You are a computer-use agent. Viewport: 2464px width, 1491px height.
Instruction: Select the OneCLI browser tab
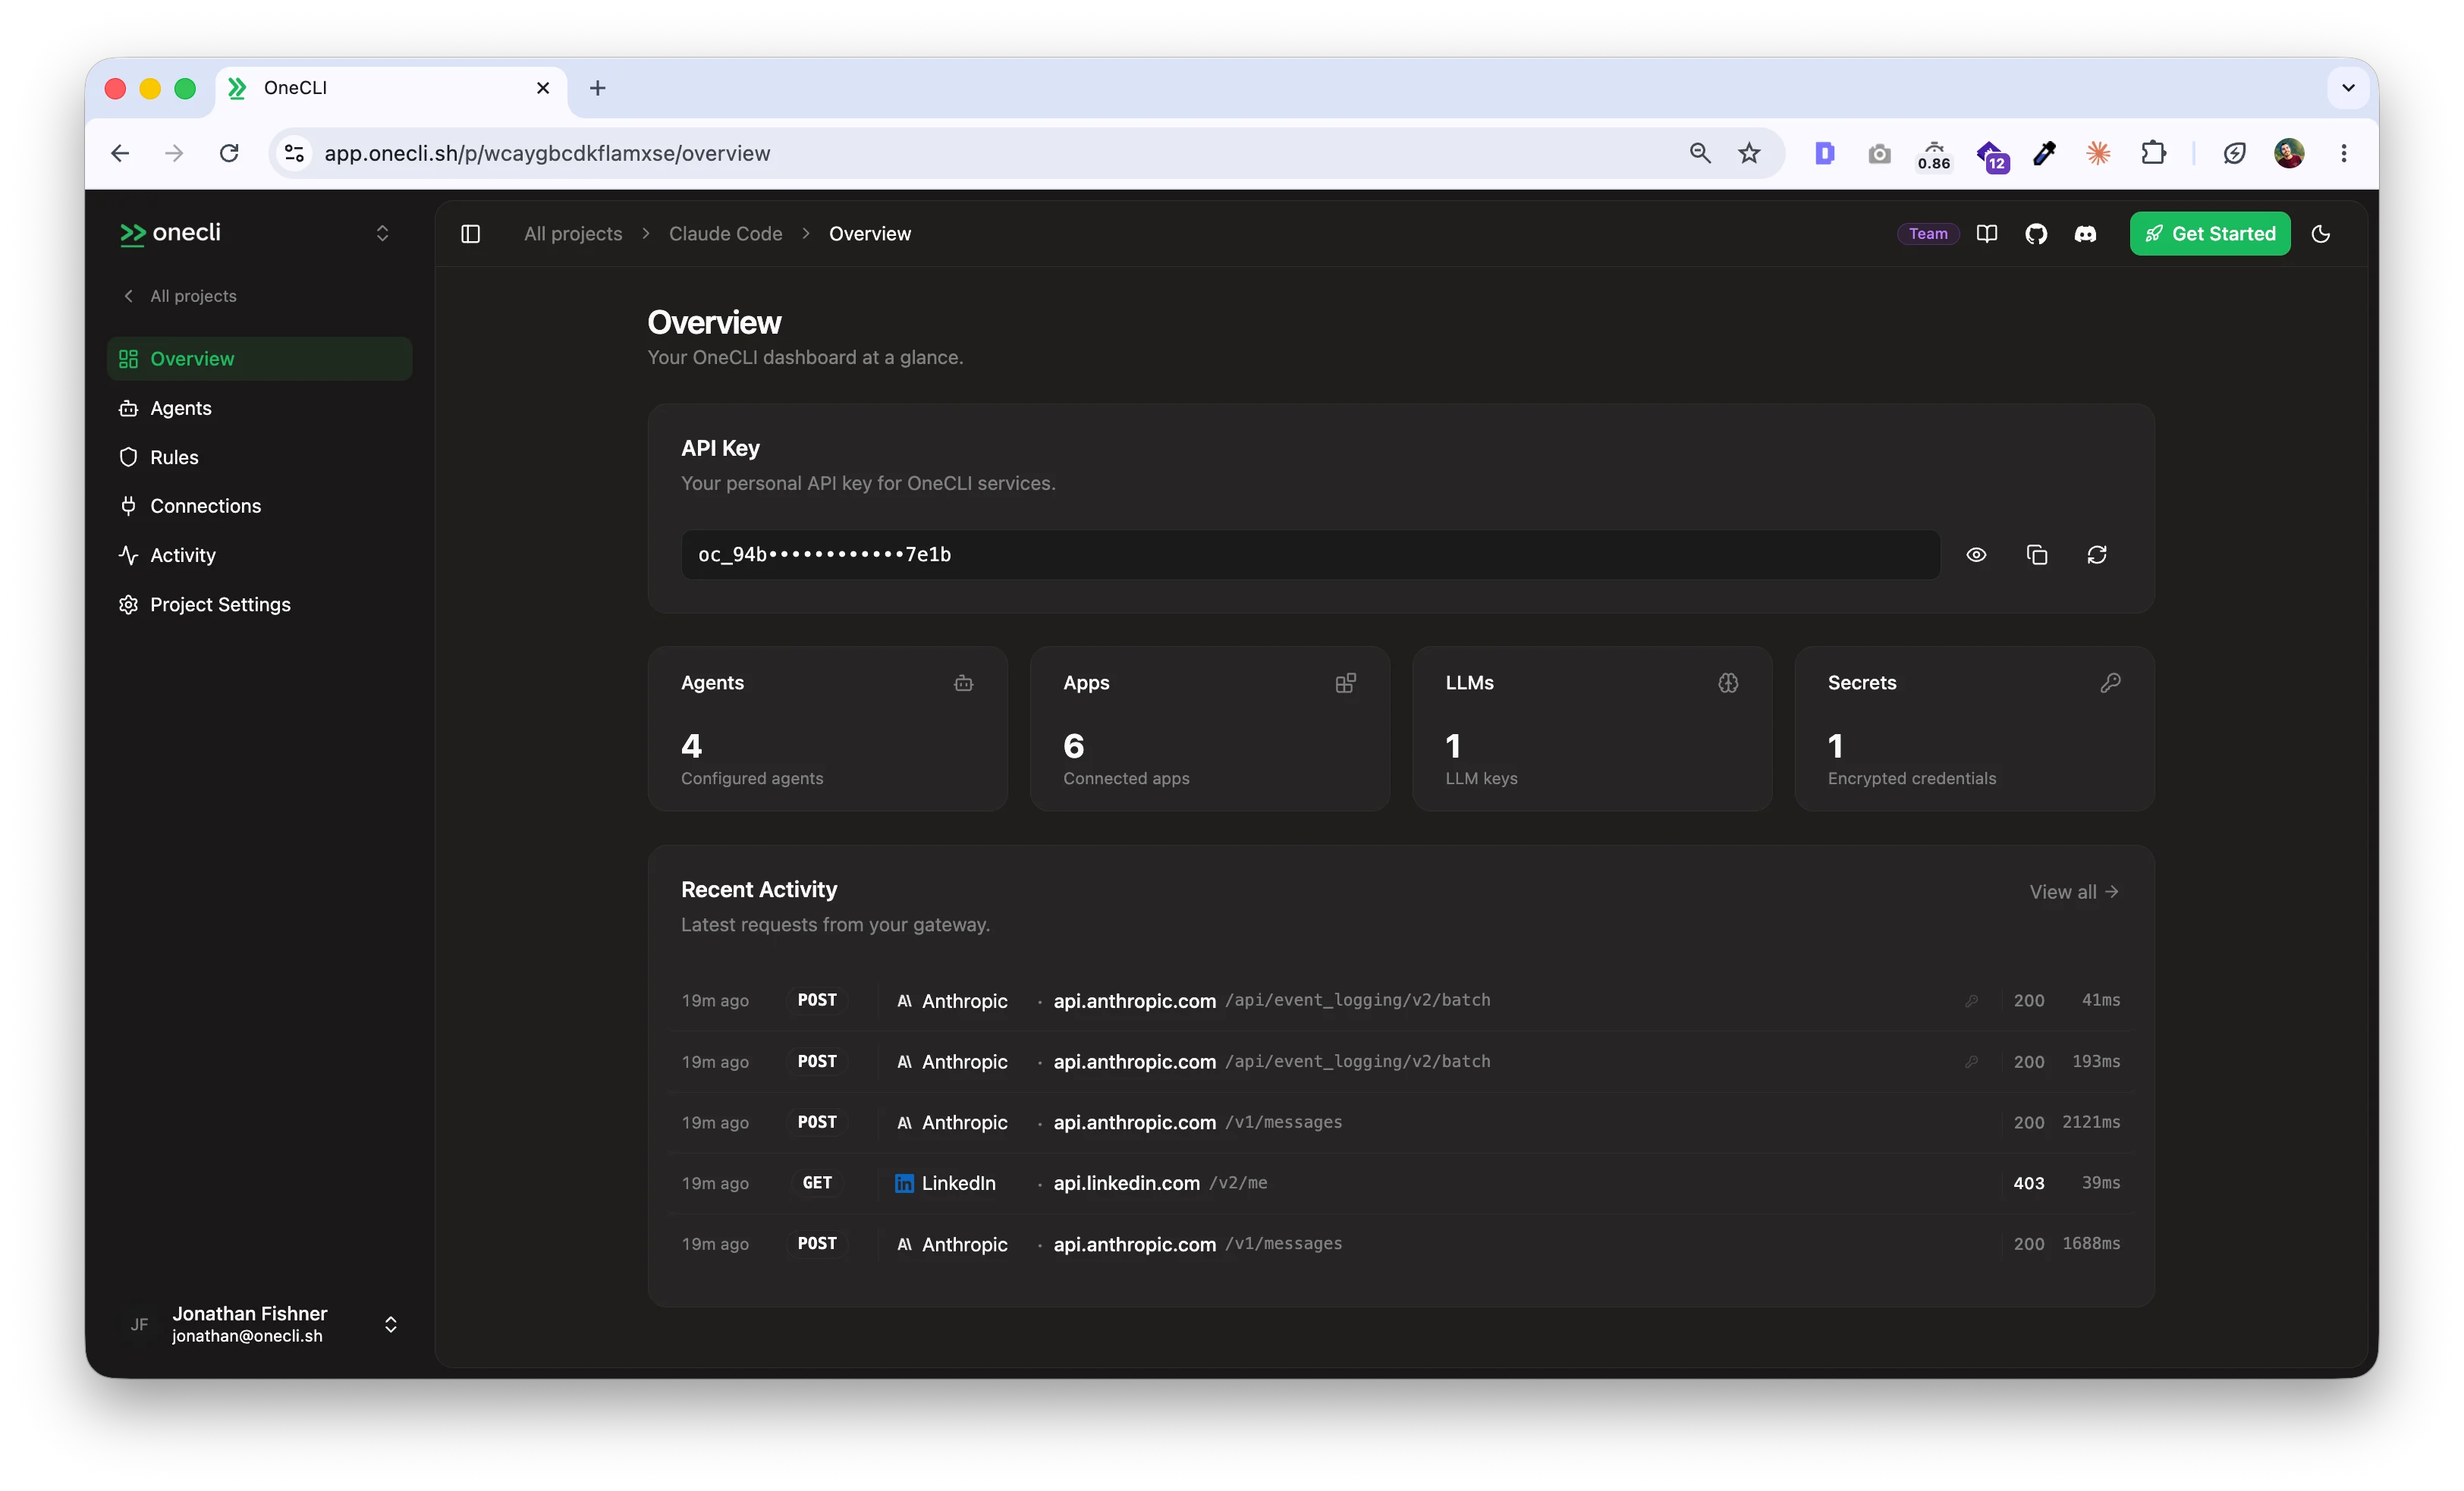pos(390,88)
